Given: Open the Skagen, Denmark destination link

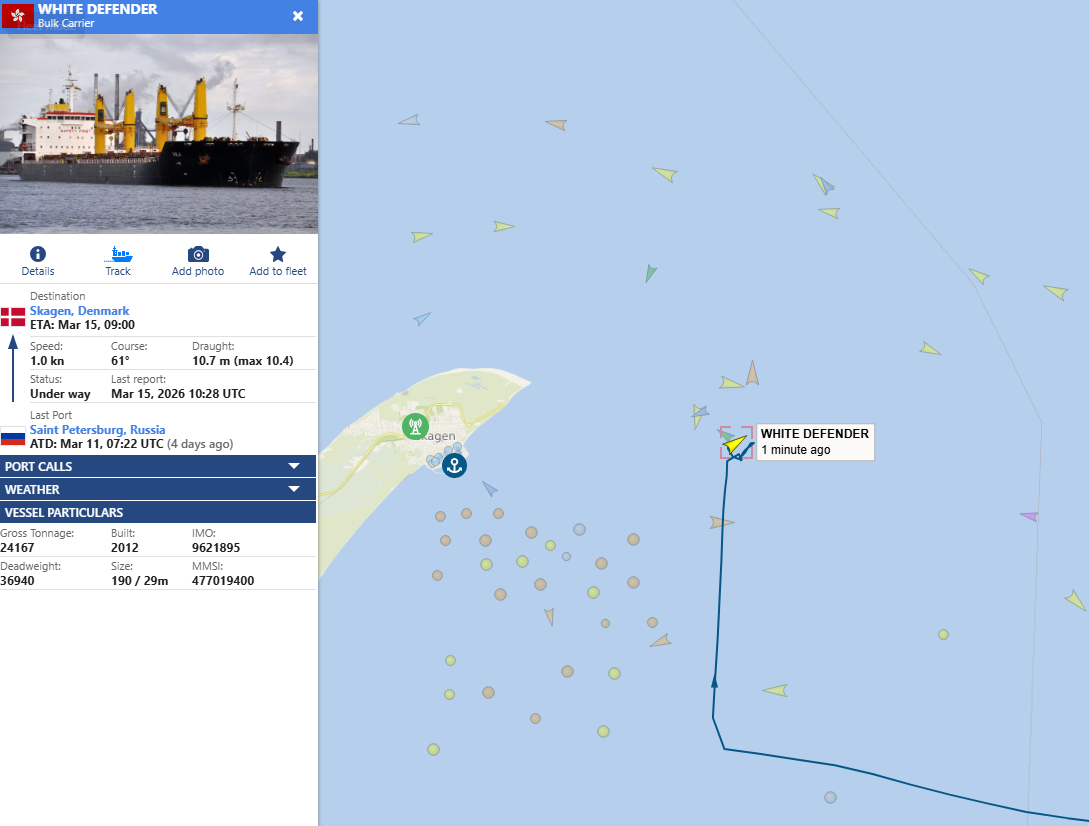Looking at the screenshot, I should point(80,311).
